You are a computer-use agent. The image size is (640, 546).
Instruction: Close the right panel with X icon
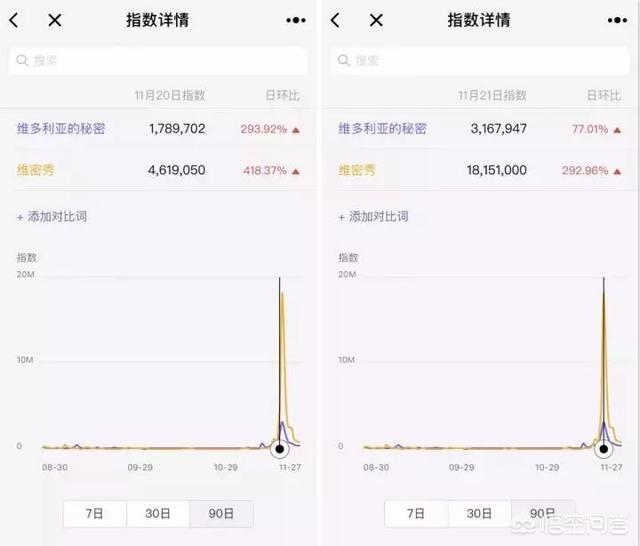pos(376,20)
